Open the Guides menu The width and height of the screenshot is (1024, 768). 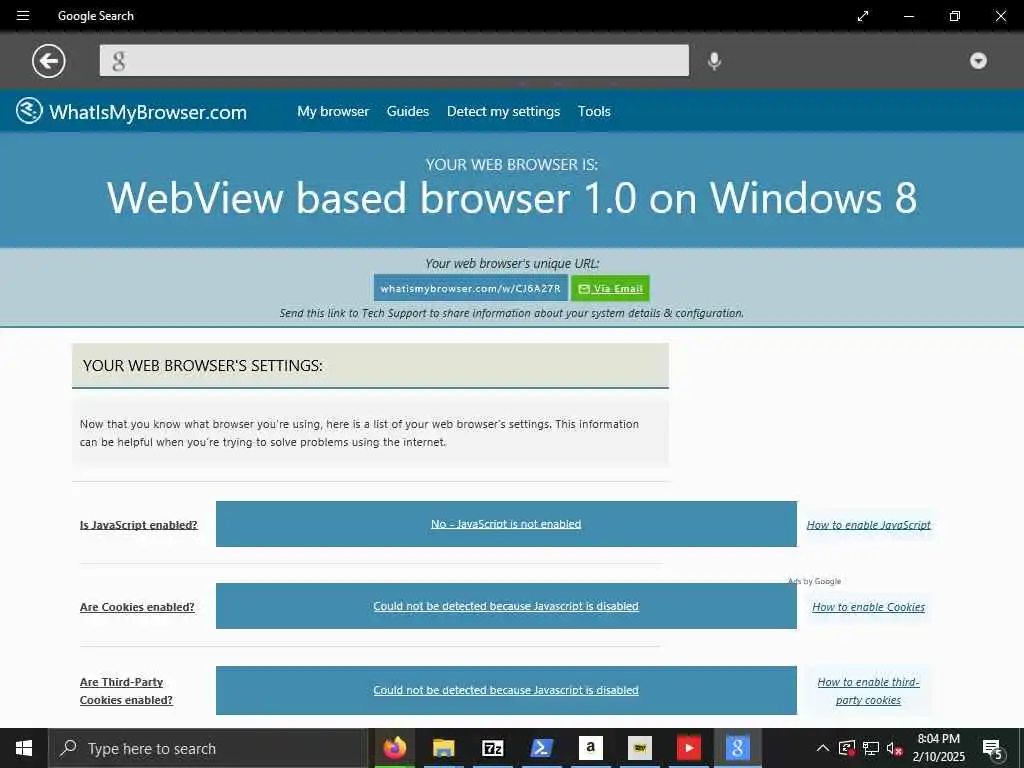pos(408,112)
